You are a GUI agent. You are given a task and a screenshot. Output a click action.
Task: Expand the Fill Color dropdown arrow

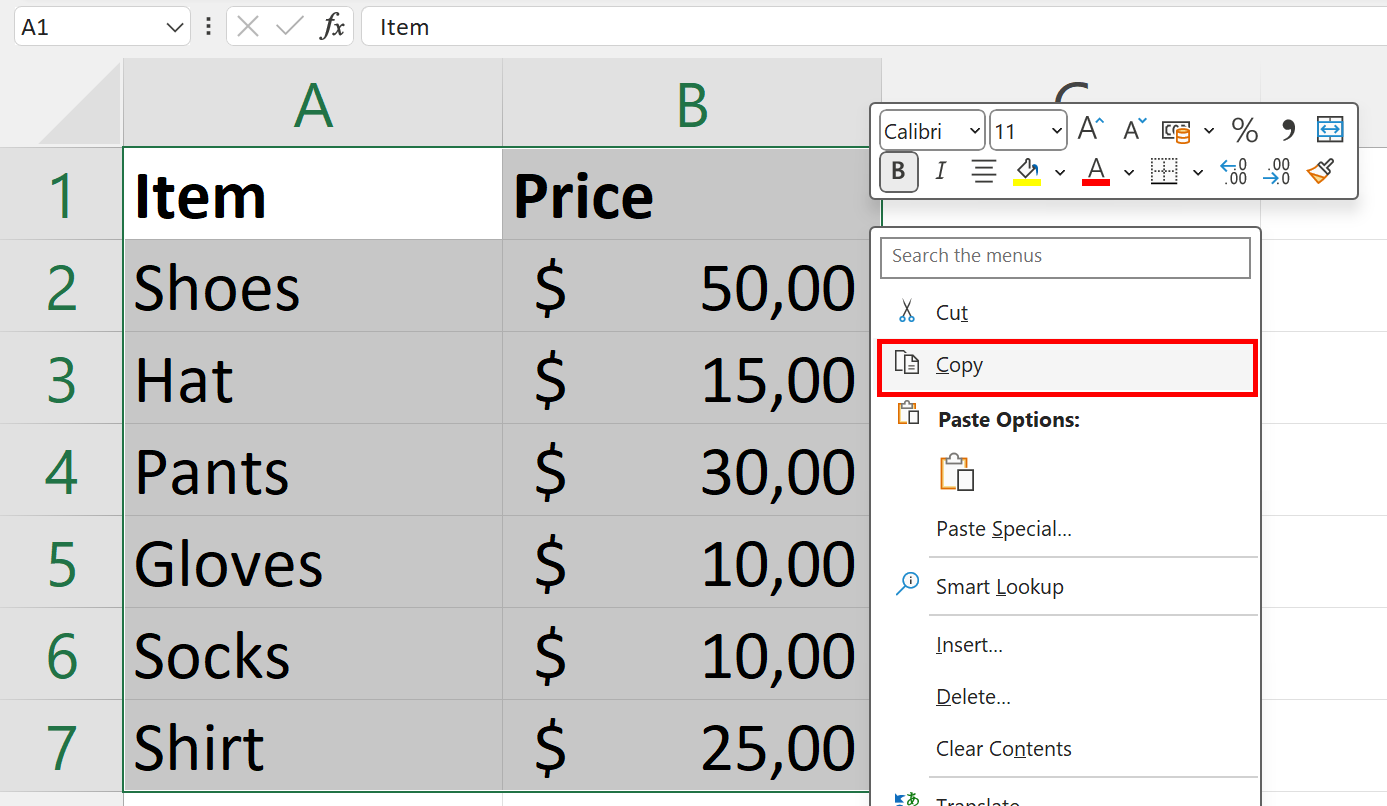pos(1060,173)
